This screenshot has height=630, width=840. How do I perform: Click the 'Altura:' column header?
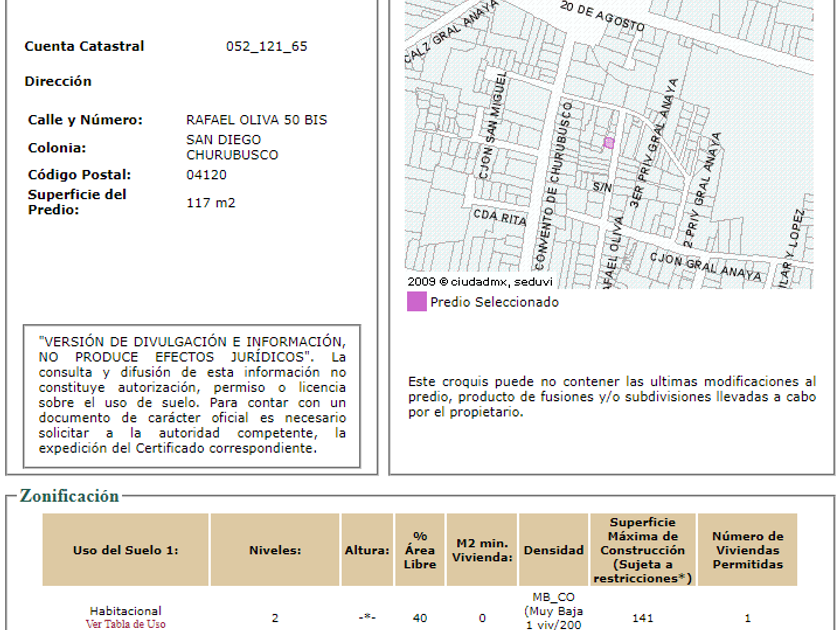(x=367, y=550)
